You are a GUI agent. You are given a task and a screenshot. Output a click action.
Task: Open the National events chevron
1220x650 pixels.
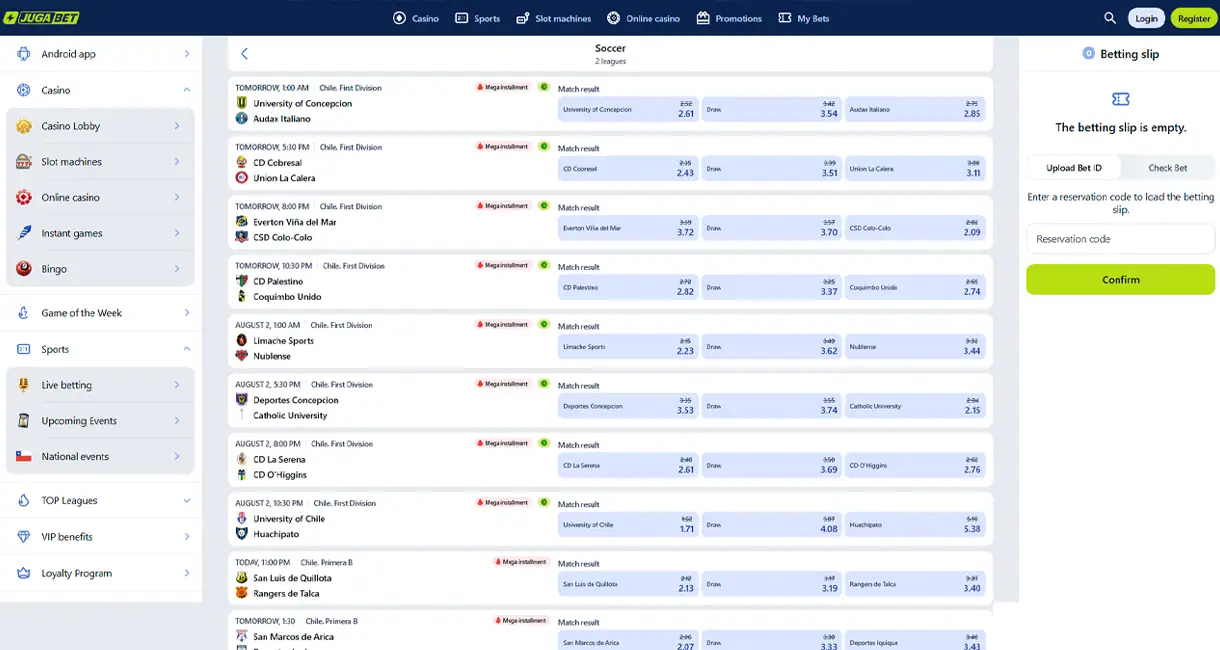177,456
